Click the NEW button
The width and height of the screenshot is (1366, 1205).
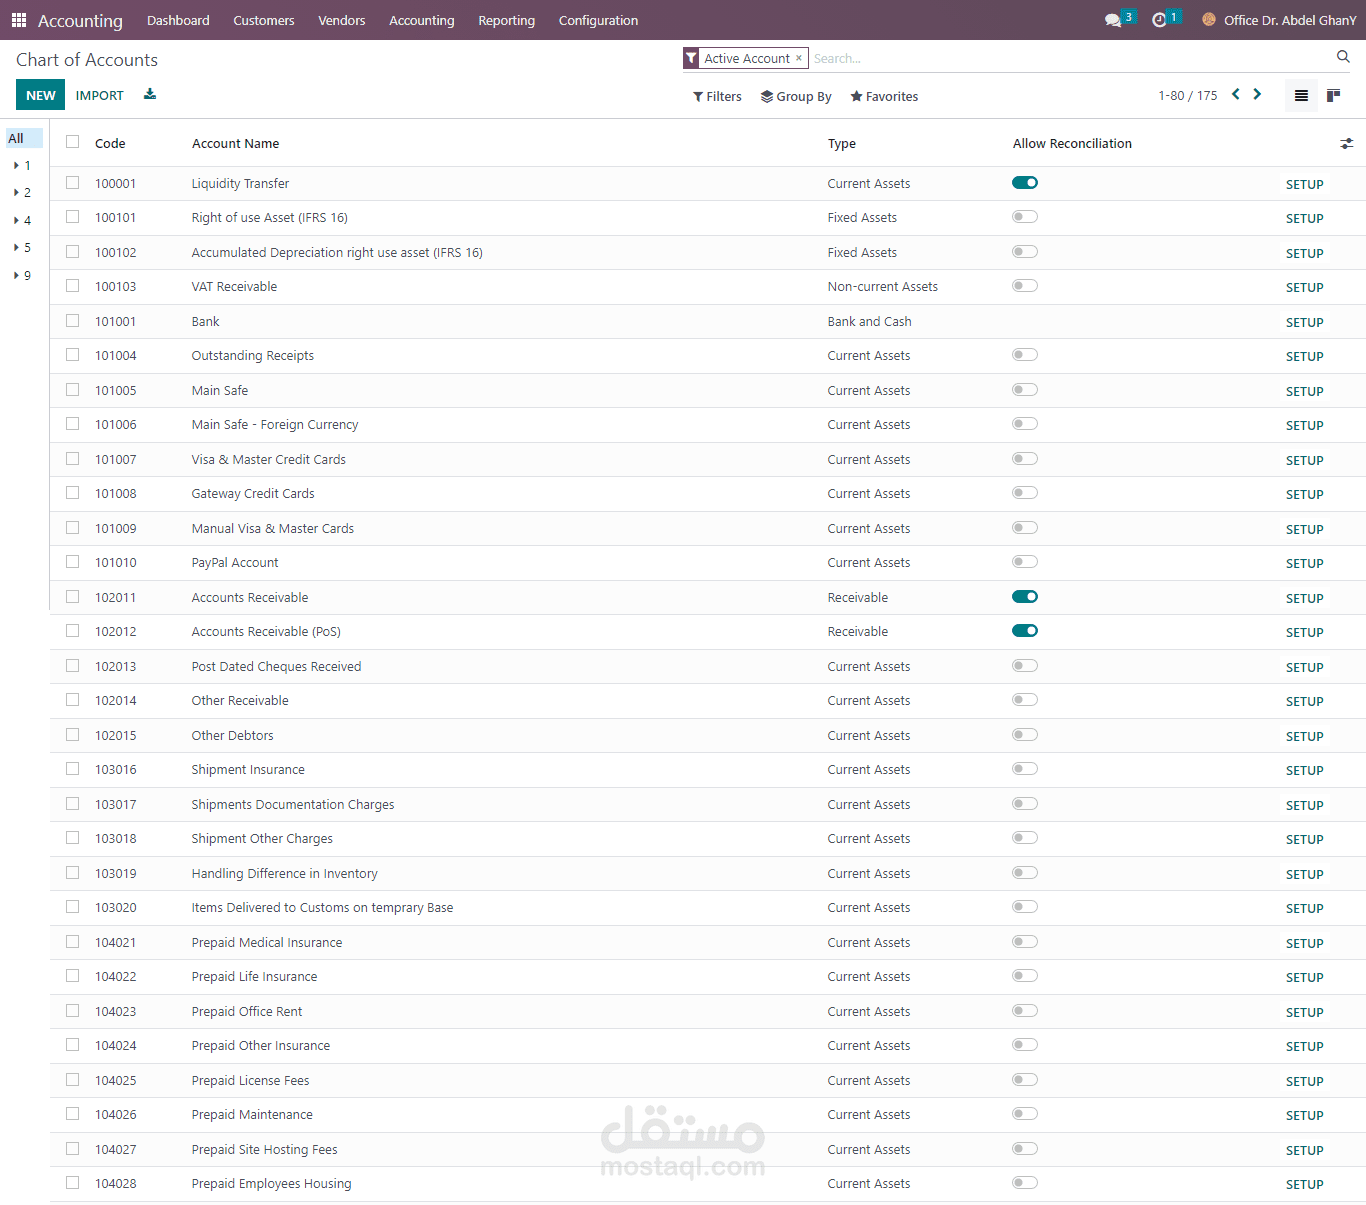click(x=41, y=95)
